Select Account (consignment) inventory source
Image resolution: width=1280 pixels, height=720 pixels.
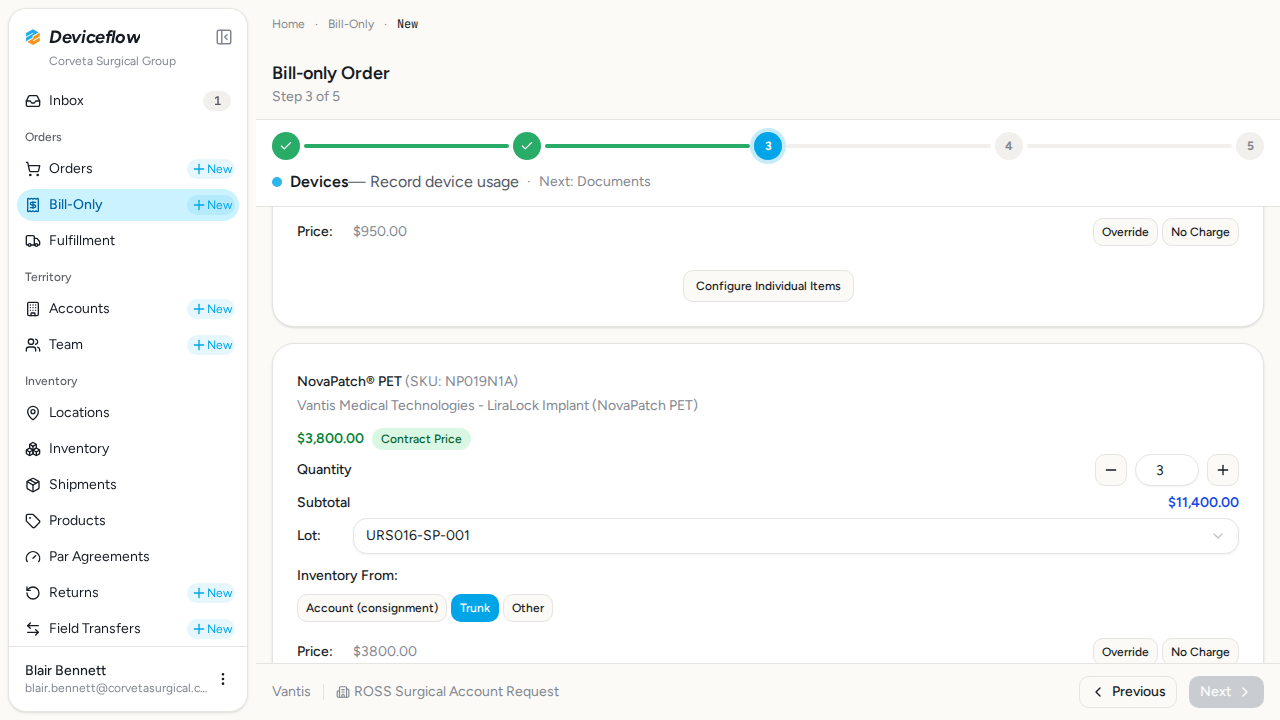pos(372,608)
